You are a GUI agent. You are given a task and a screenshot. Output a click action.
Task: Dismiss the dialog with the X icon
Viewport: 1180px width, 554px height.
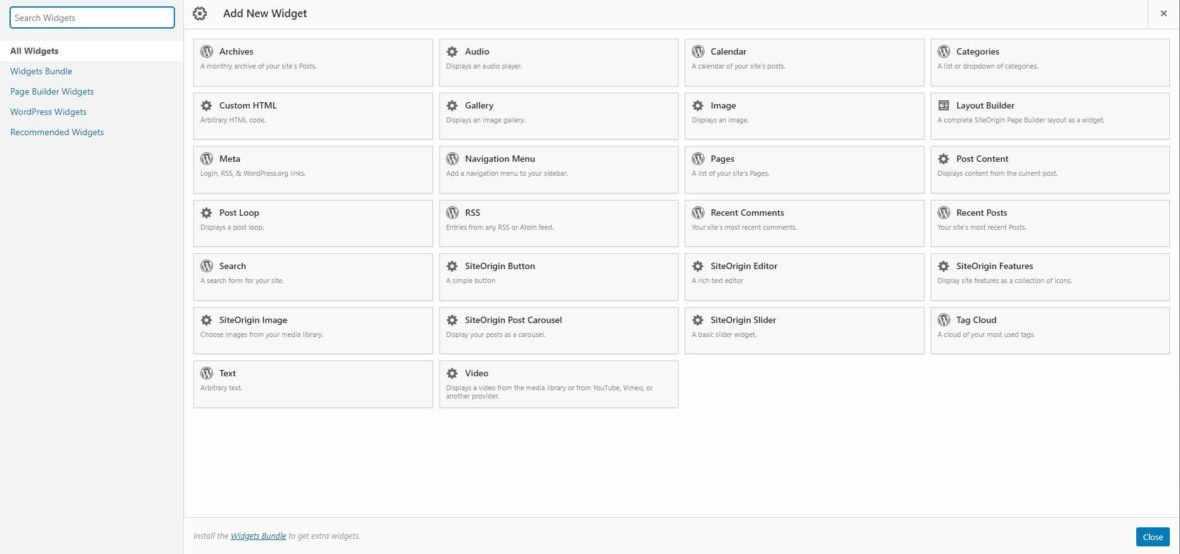pyautogui.click(x=1163, y=14)
